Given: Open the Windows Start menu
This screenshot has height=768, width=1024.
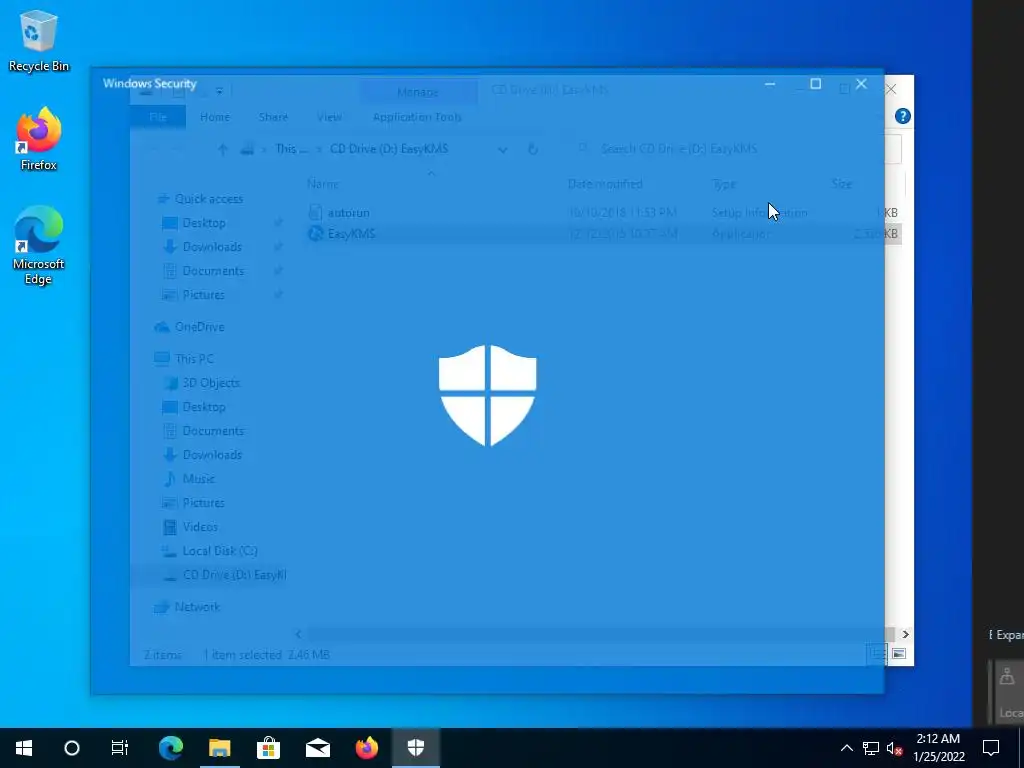Looking at the screenshot, I should (x=24, y=748).
